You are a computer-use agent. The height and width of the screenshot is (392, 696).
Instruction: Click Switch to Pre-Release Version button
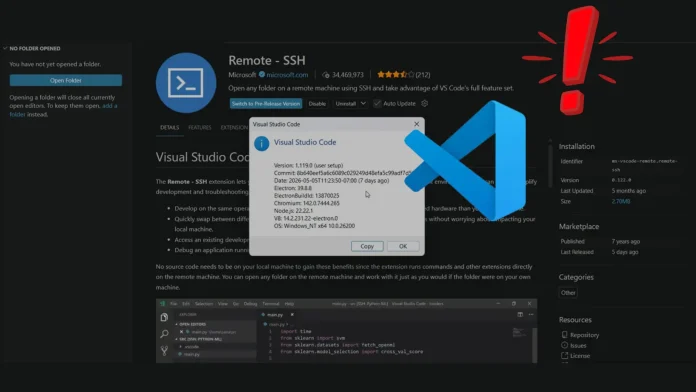266,103
